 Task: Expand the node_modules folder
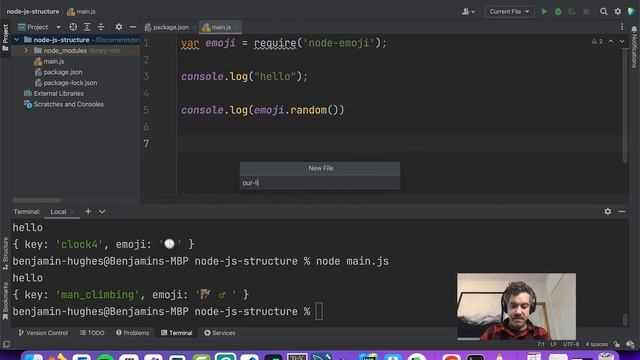tap(26, 51)
